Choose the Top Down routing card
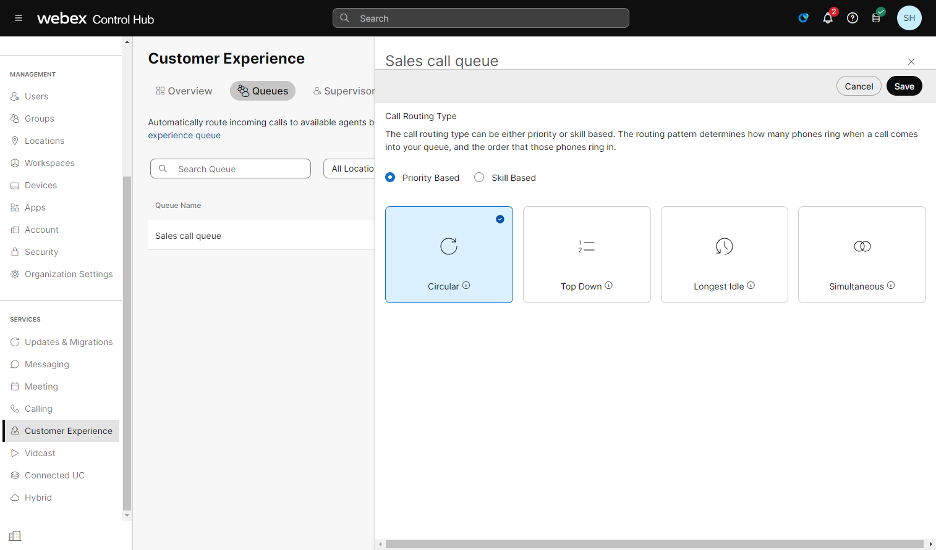 tap(587, 254)
